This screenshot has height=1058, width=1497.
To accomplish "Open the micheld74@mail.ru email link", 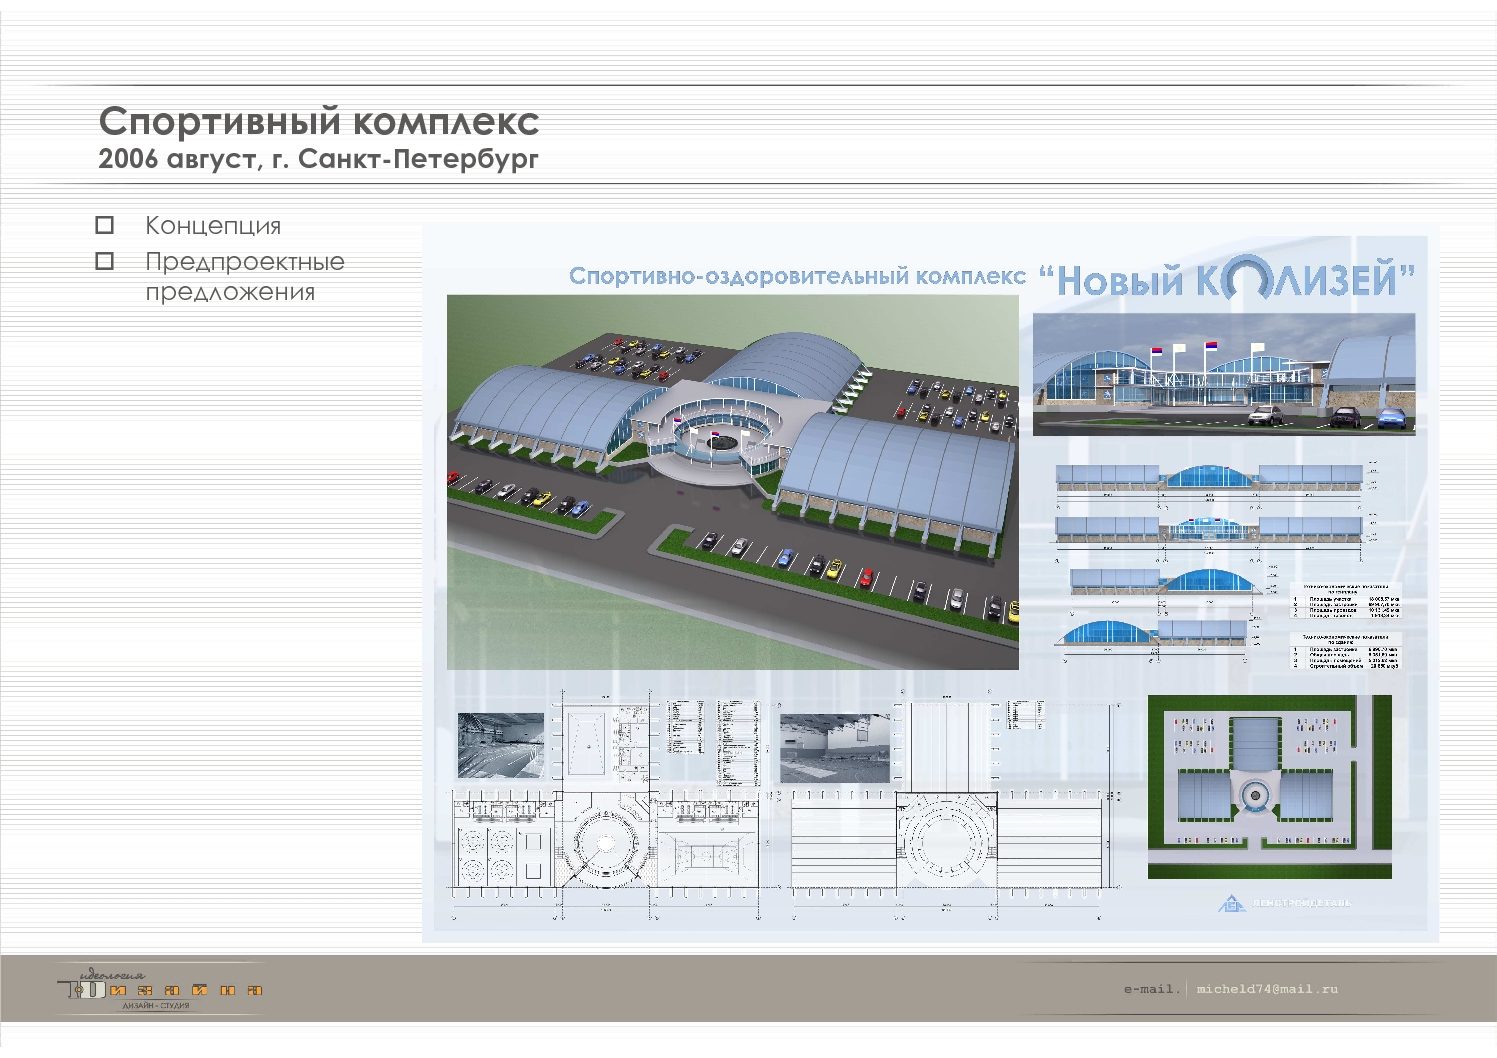I will click(1267, 989).
